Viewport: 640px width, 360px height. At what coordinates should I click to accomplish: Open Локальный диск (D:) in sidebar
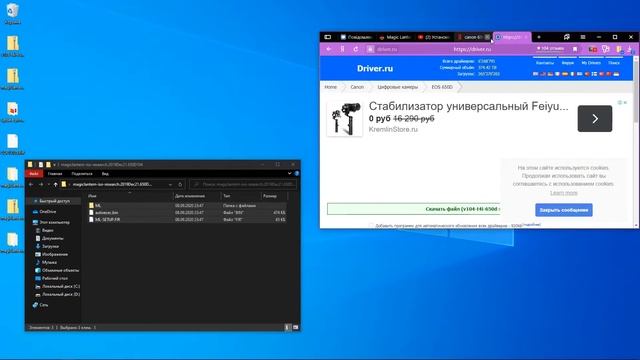[x=58, y=294]
